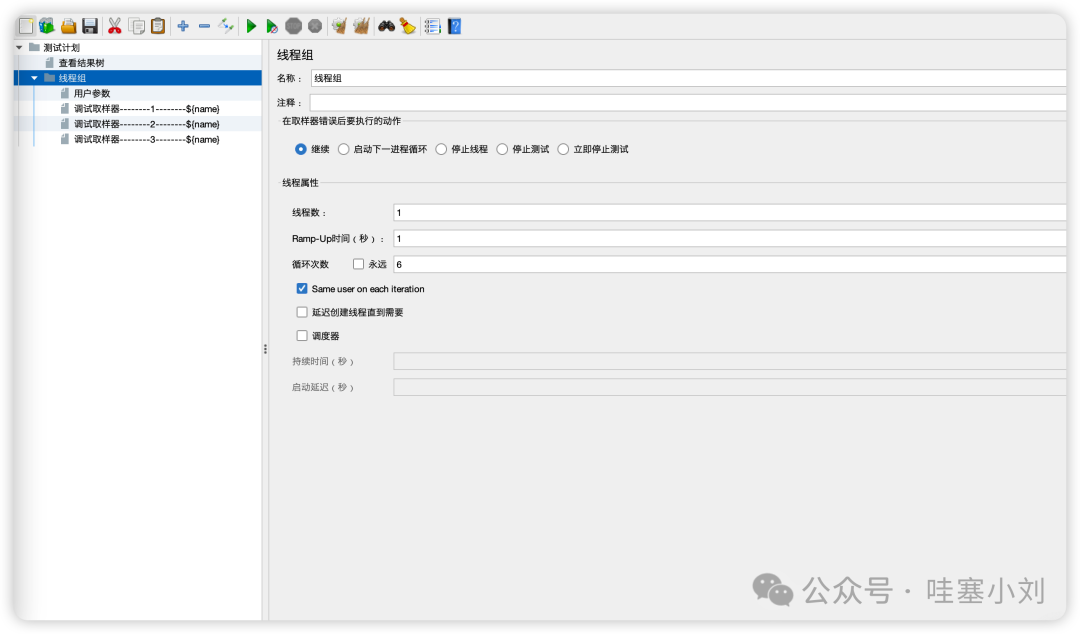Click the Stop test octagon icon
This screenshot has width=1080, height=634.
click(293, 26)
